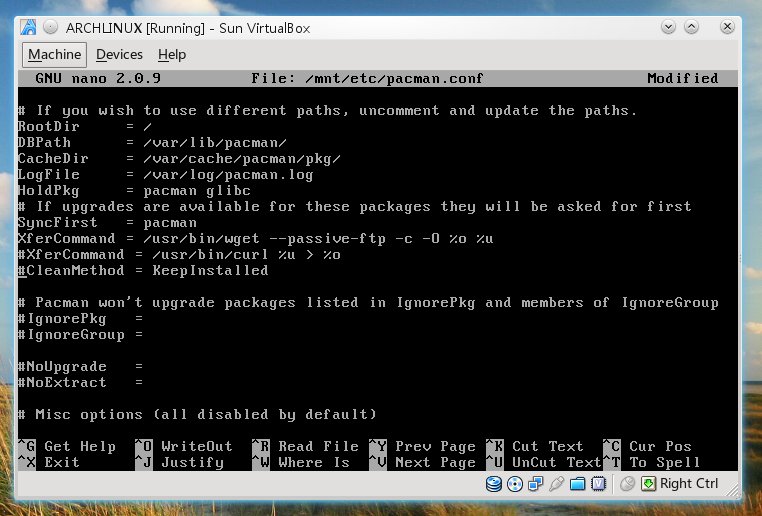Click the #NoExtract line

coord(81,383)
